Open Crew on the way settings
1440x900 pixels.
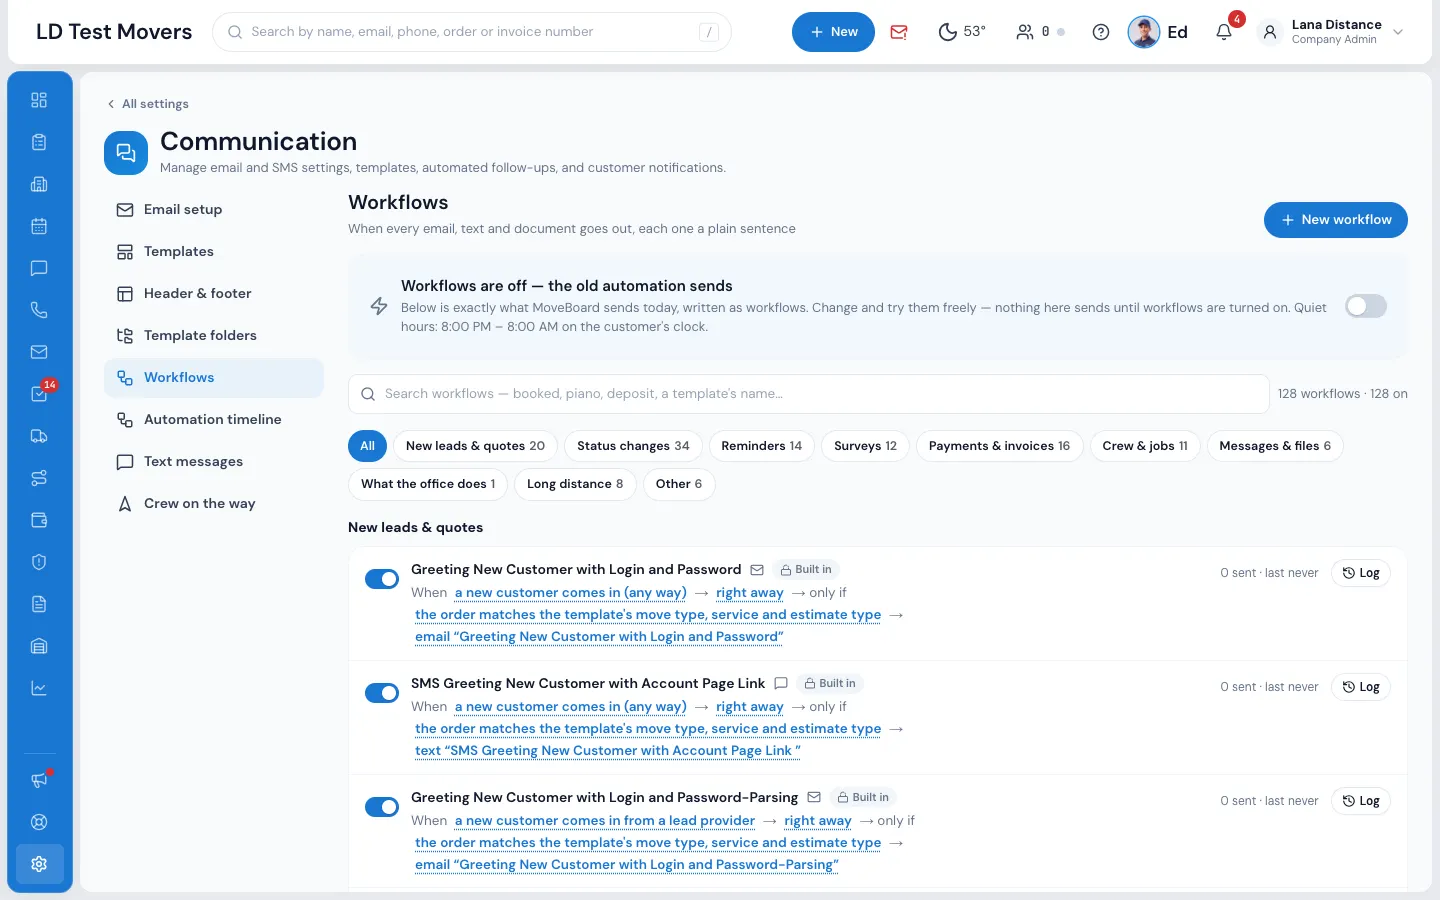(x=214, y=504)
